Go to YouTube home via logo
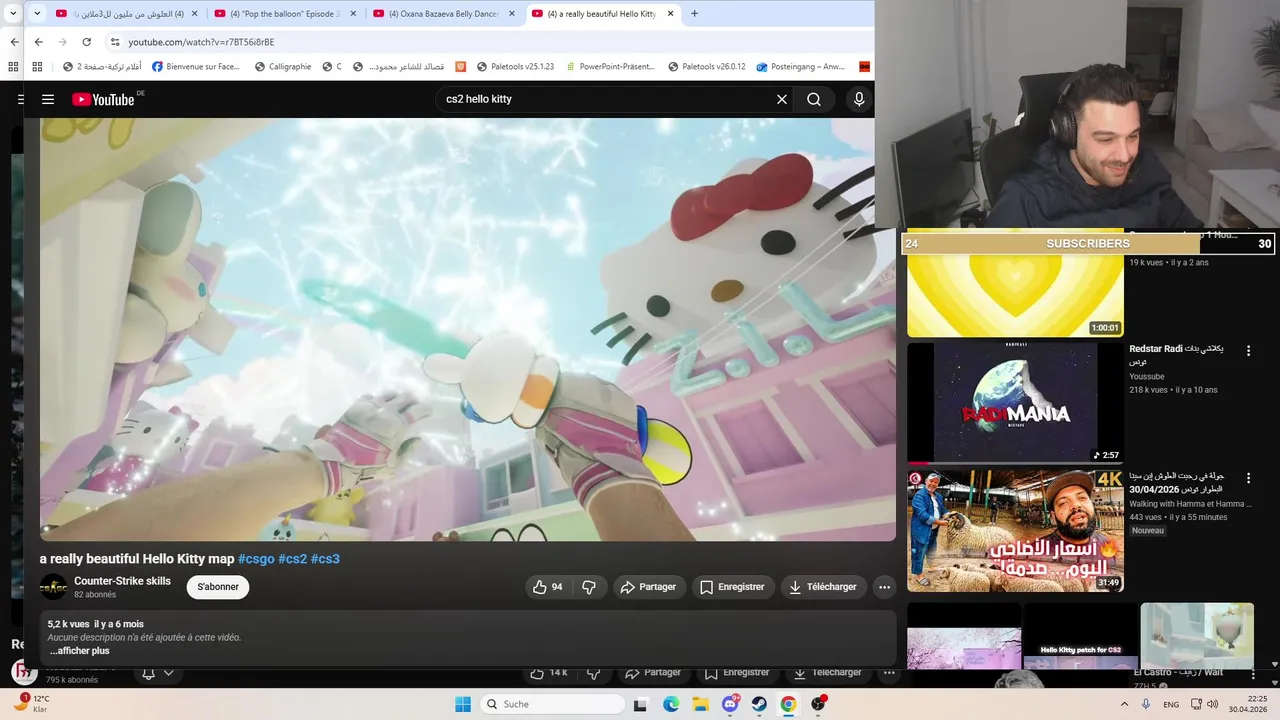The height and width of the screenshot is (720, 1280). [x=103, y=99]
